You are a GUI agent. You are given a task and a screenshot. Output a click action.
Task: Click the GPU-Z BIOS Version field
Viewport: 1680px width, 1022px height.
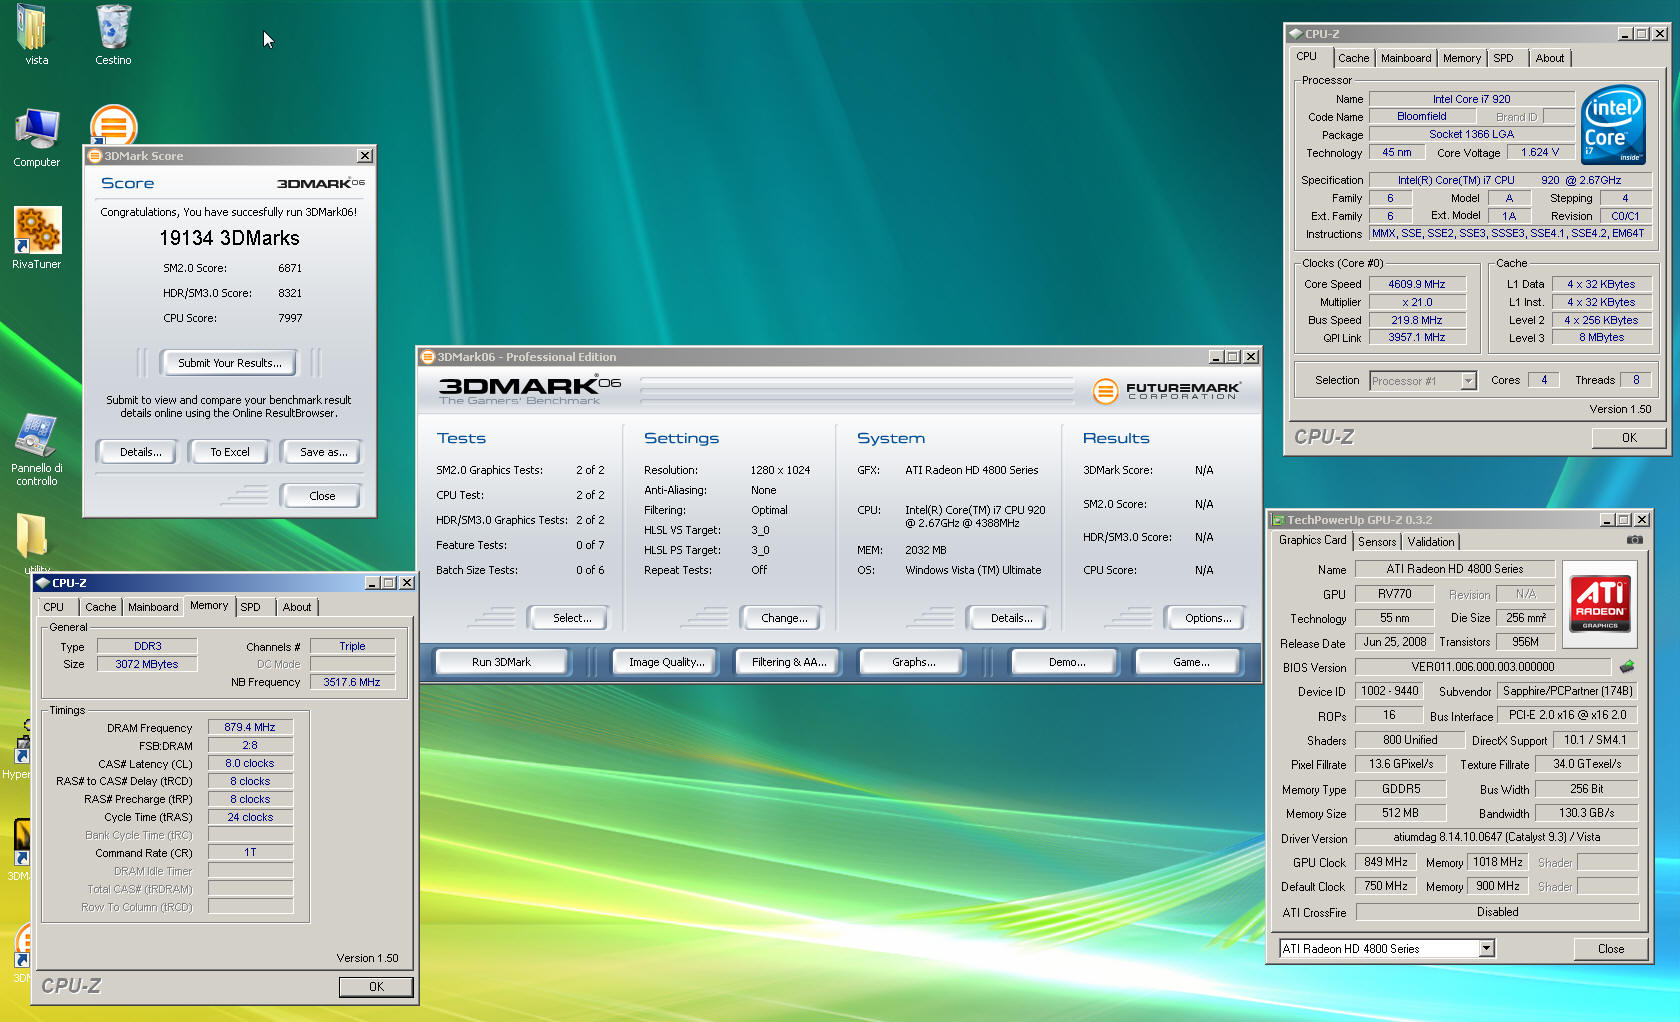click(1483, 667)
